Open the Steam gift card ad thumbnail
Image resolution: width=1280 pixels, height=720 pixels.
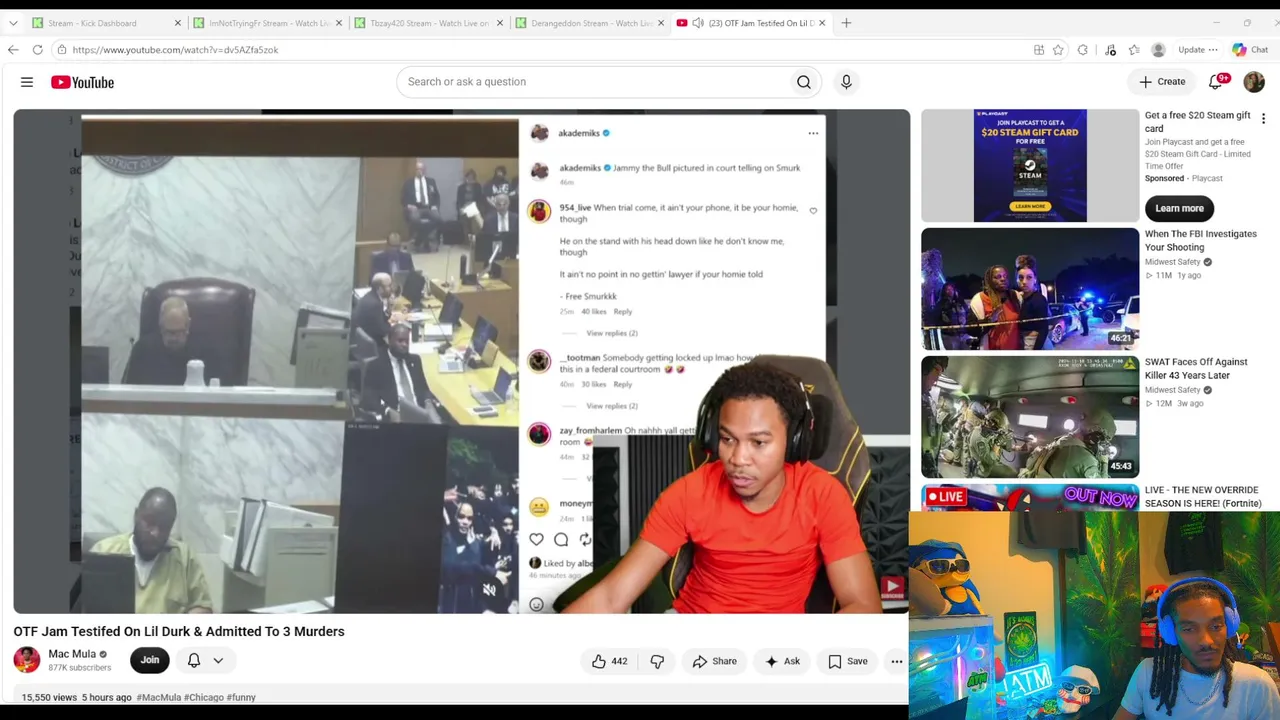(x=1030, y=165)
